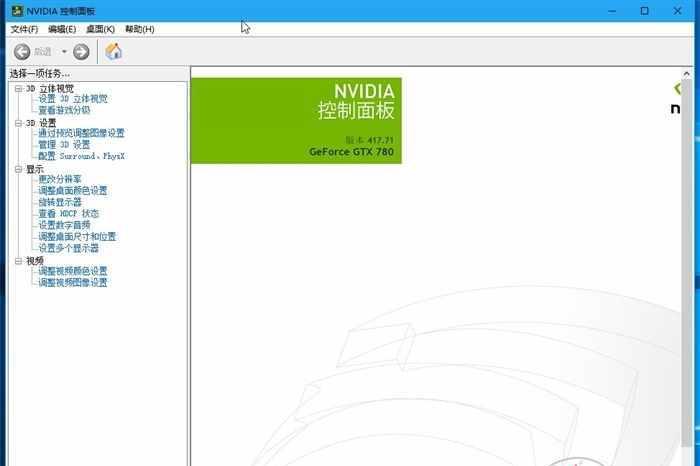The image size is (700, 466).
Task: Open 旋转显示器 link
Action: (x=60, y=202)
